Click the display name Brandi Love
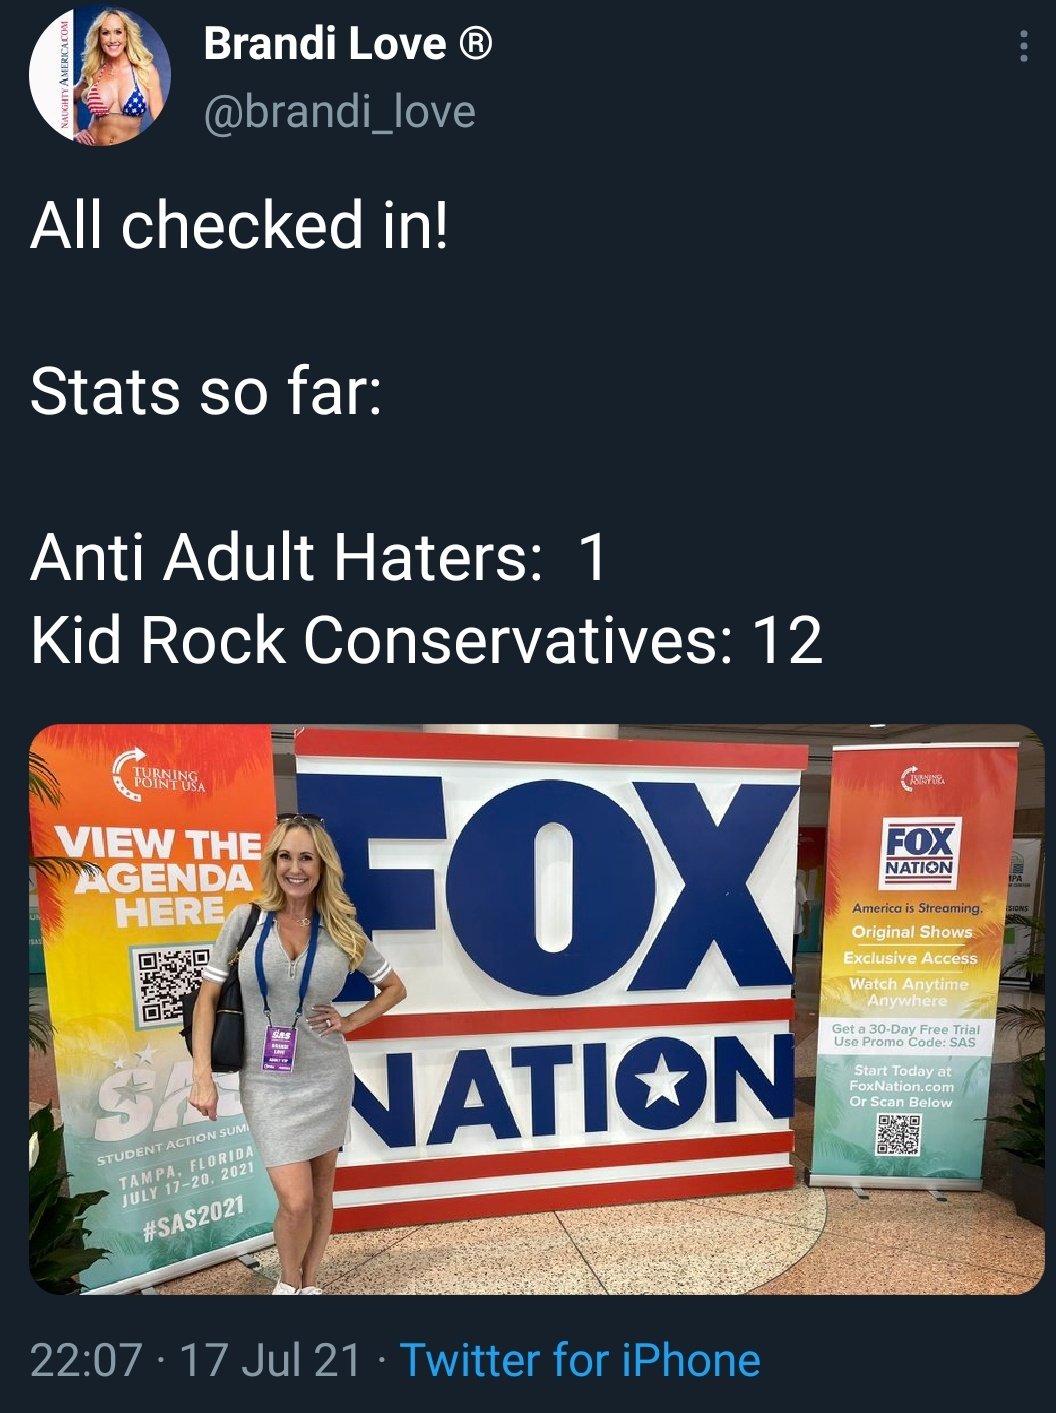1056x1413 pixels. pyautogui.click(x=325, y=44)
